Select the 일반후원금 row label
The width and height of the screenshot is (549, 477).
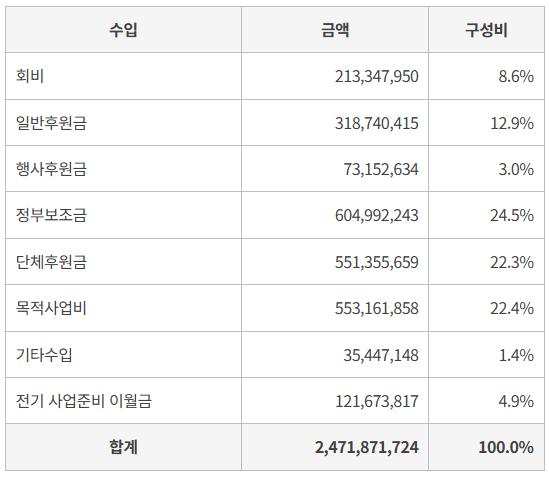click(51, 123)
